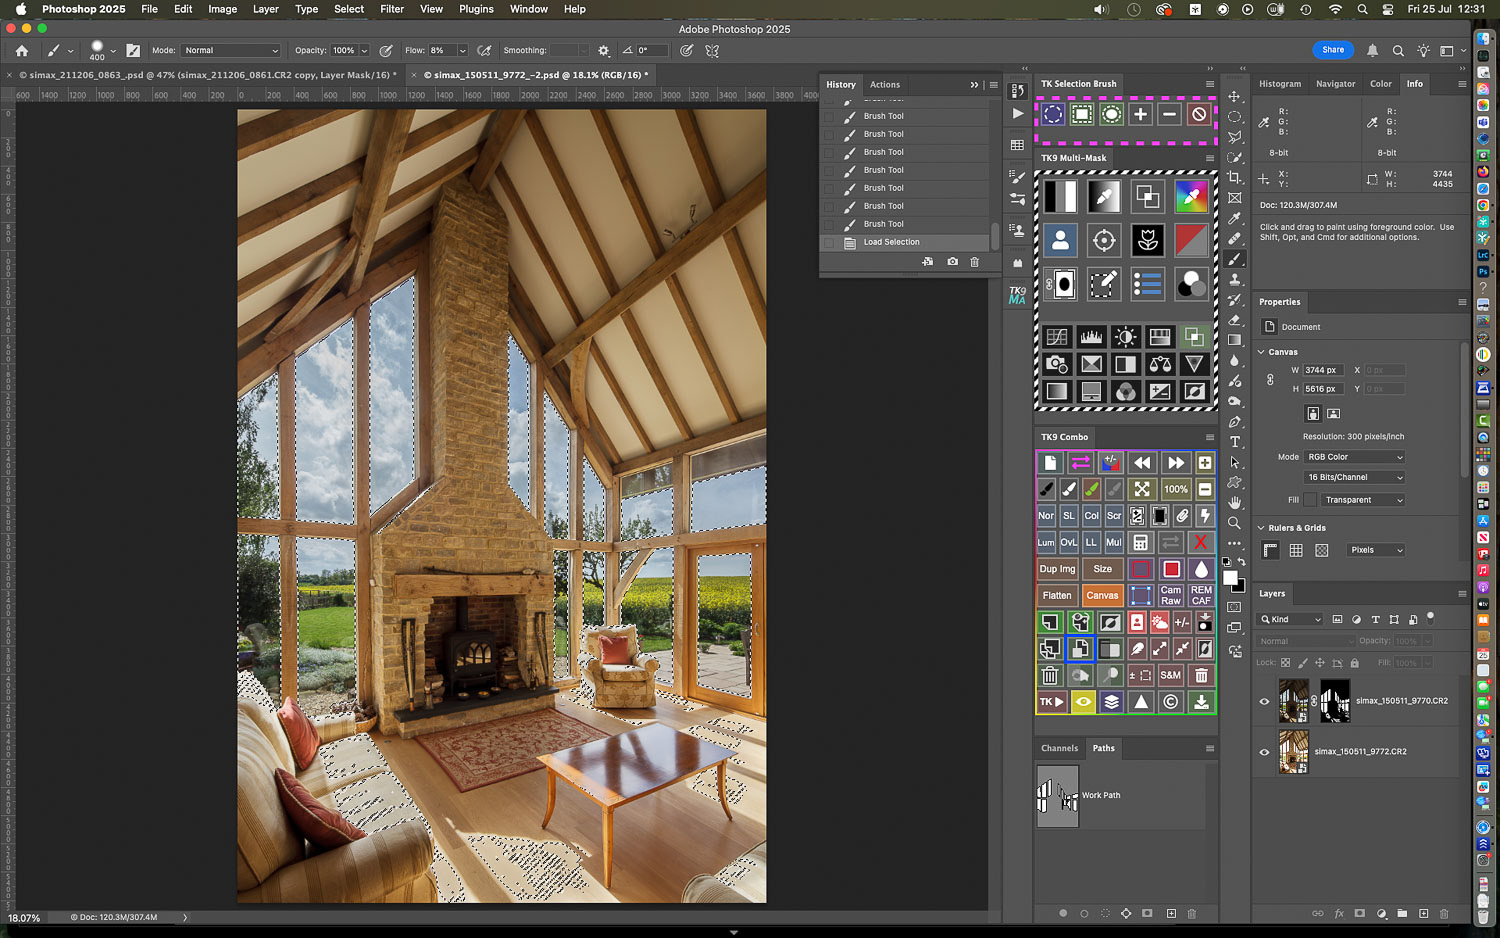The height and width of the screenshot is (938, 1500).
Task: Click the calculator icon in TK9 Combo
Action: click(x=1140, y=542)
